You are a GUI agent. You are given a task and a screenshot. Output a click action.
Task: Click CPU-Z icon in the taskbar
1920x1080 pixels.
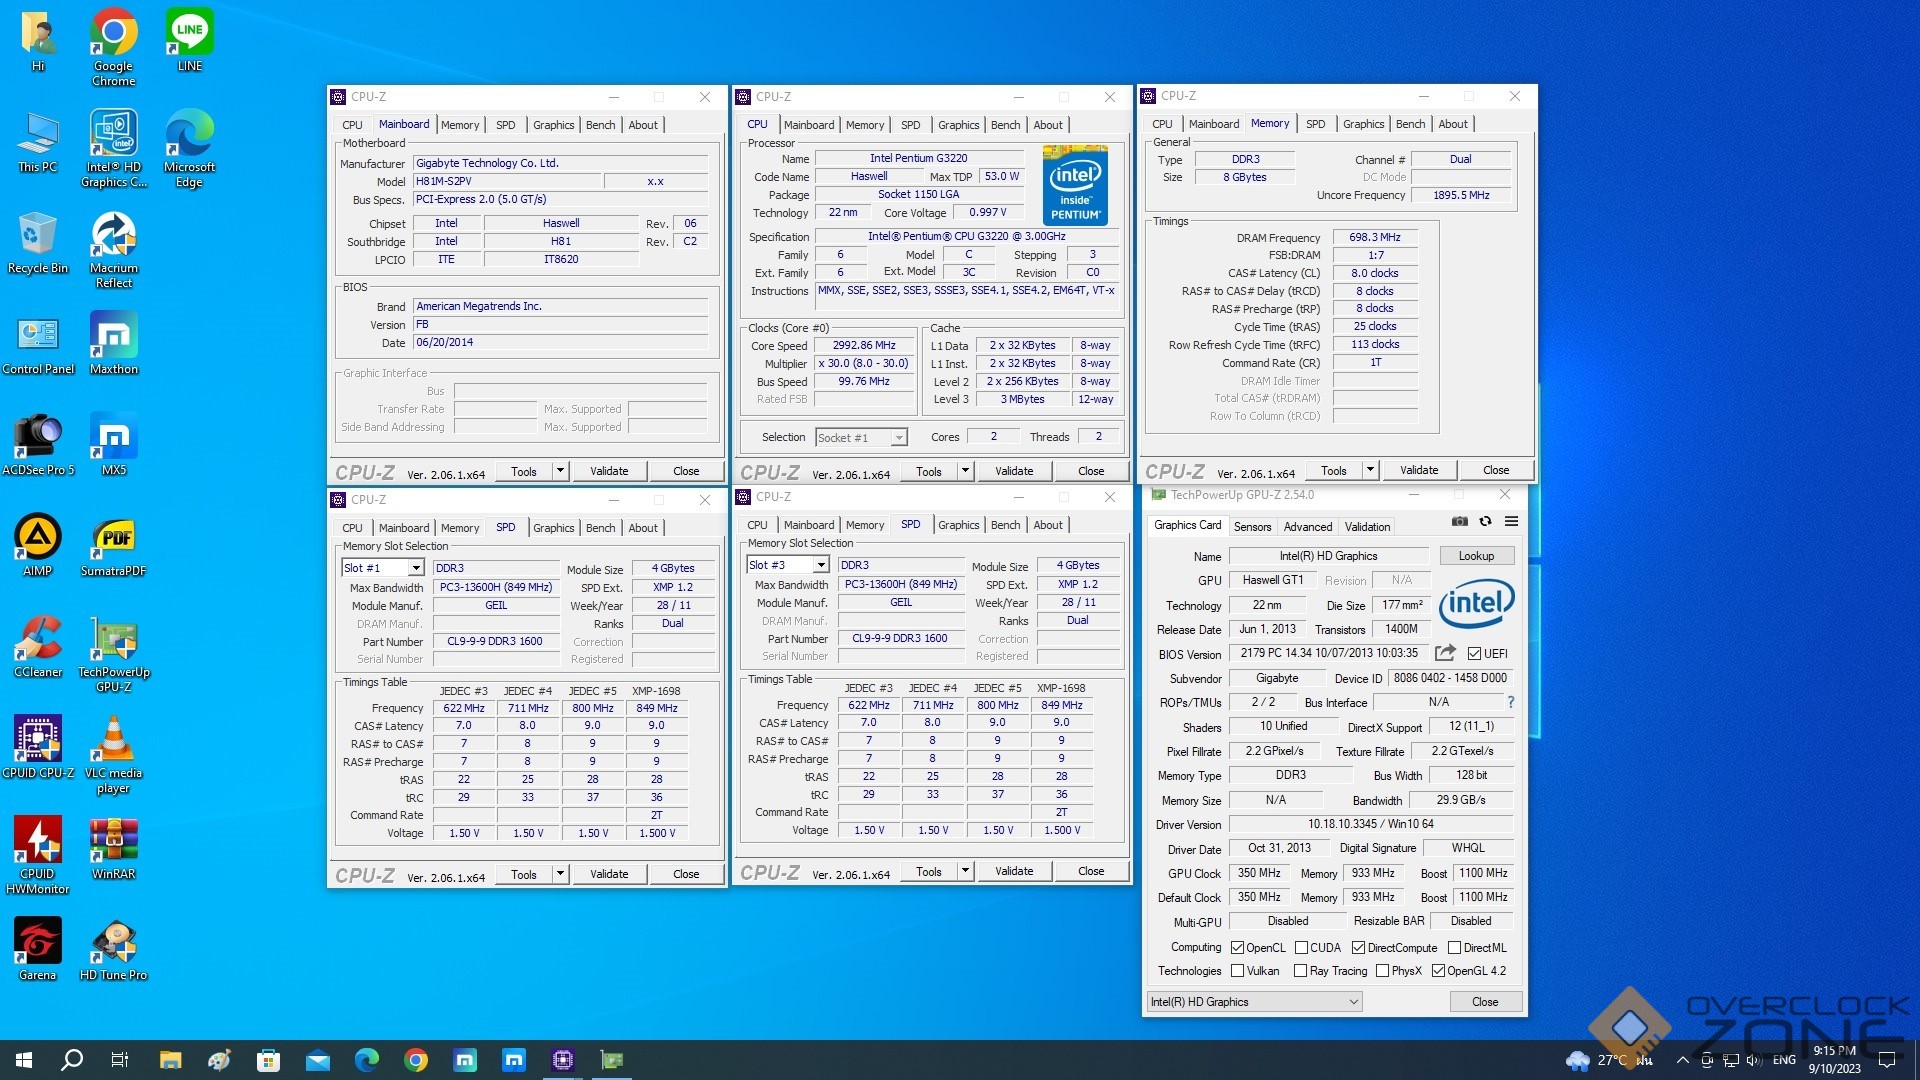[562, 1060]
